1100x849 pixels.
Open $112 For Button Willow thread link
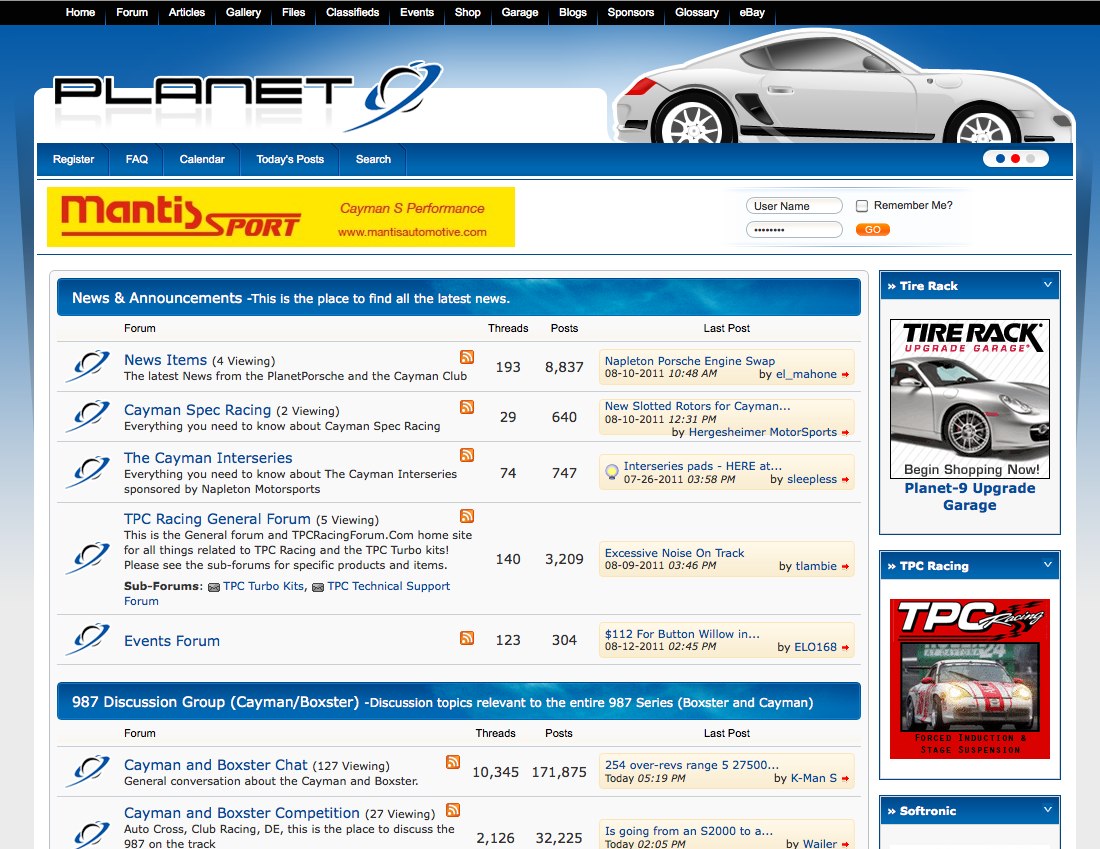pos(682,634)
